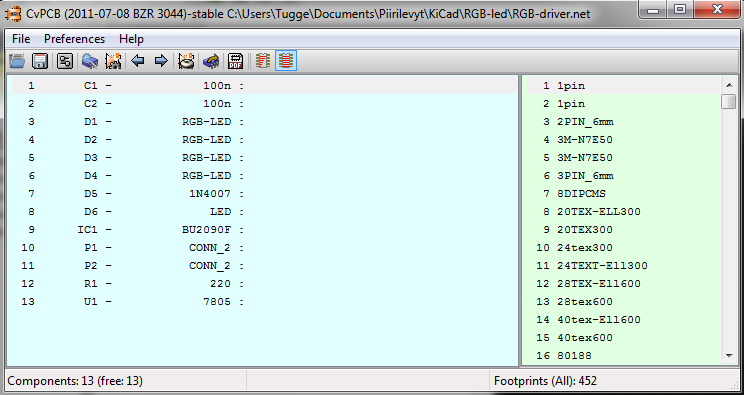Image resolution: width=744 pixels, height=395 pixels.
Task: Open footprint PDF documentation icon
Action: pos(236,61)
